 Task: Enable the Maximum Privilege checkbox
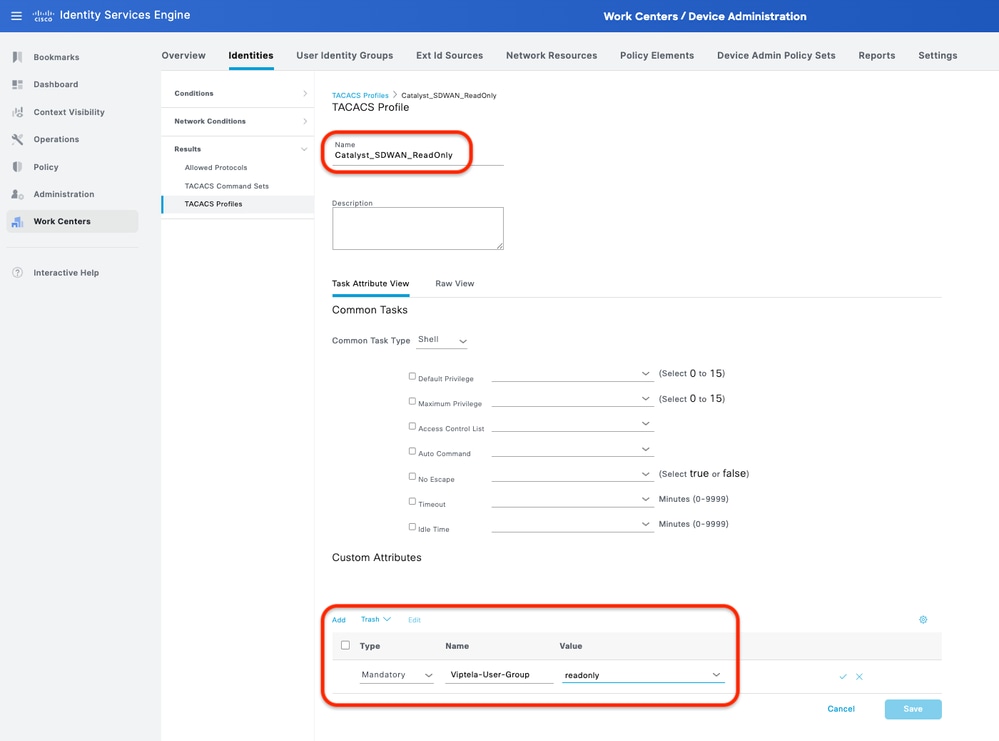click(412, 401)
